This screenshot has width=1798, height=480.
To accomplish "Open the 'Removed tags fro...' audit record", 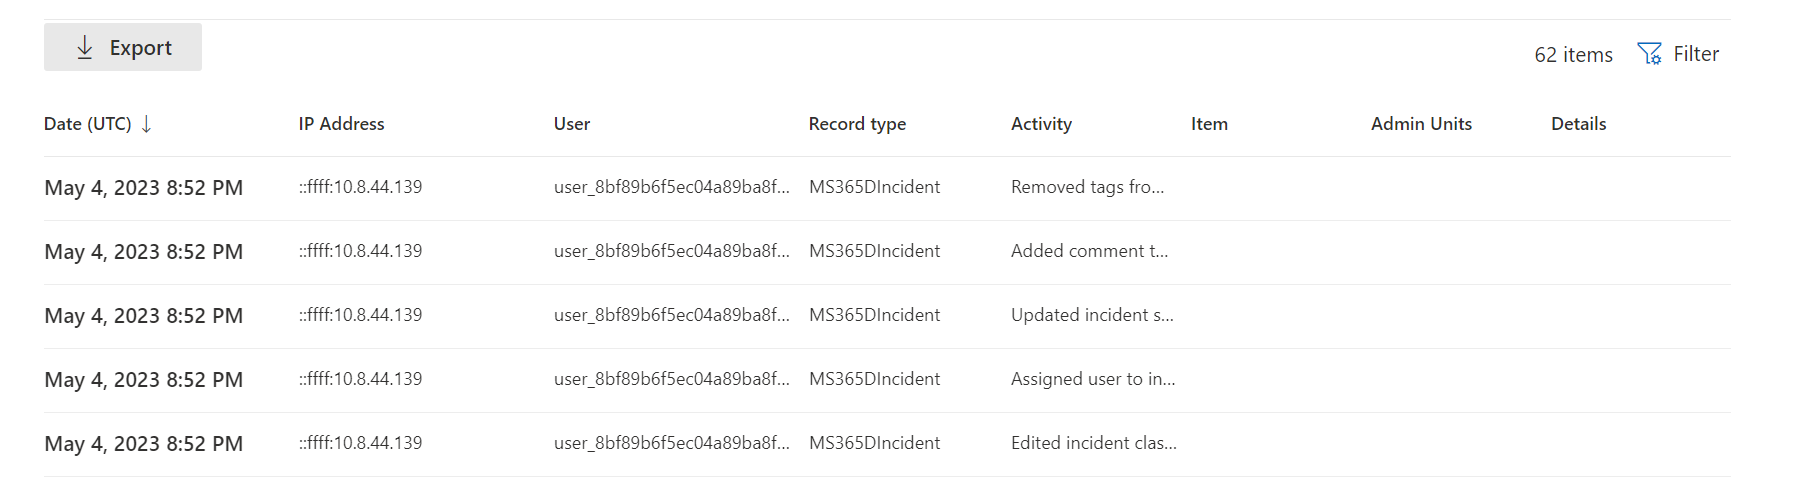I will coord(1087,187).
